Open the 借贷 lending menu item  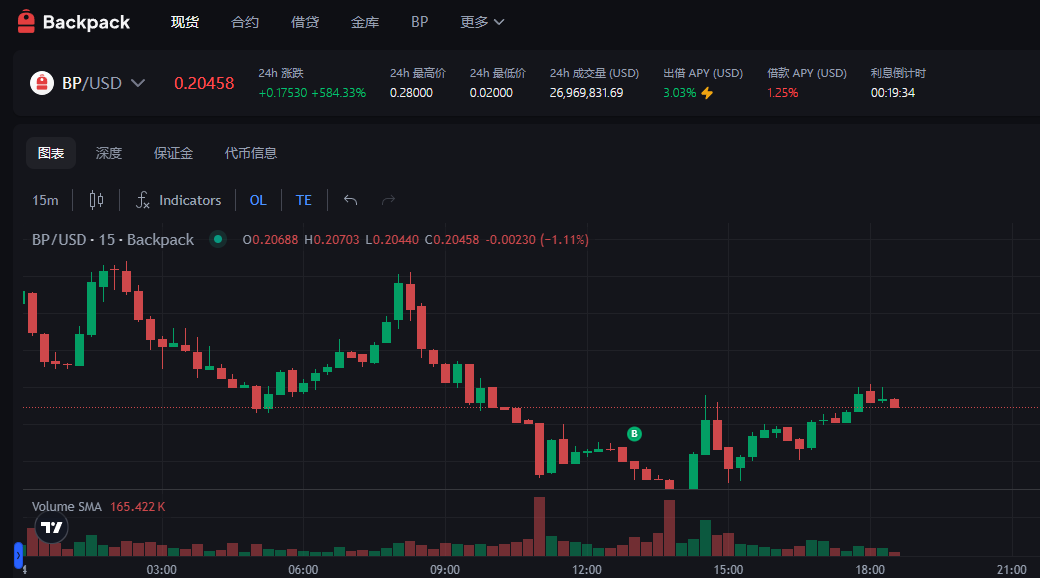[304, 22]
